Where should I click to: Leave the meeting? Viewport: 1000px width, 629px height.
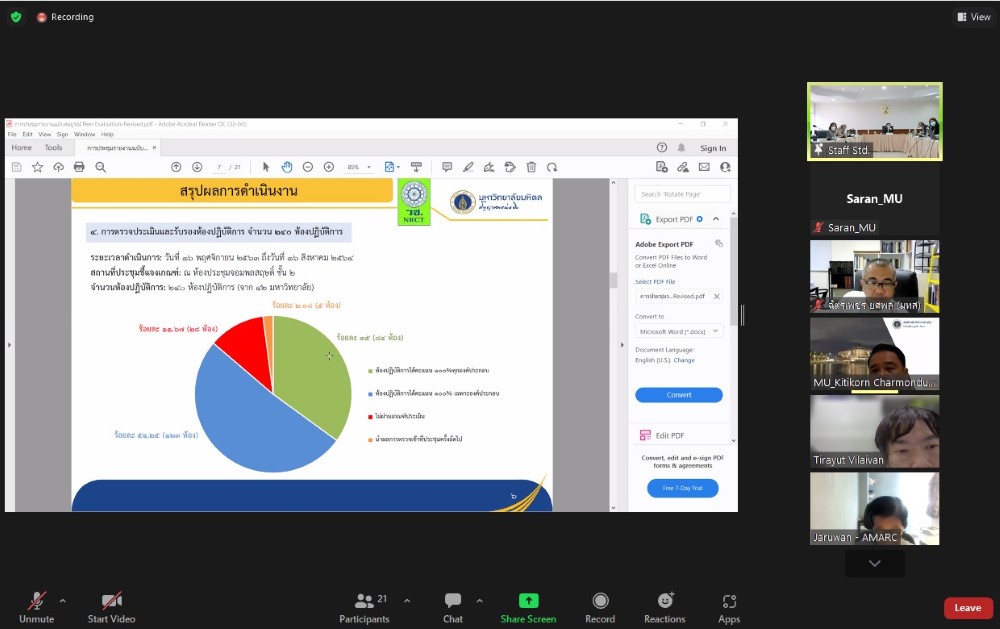tap(967, 608)
